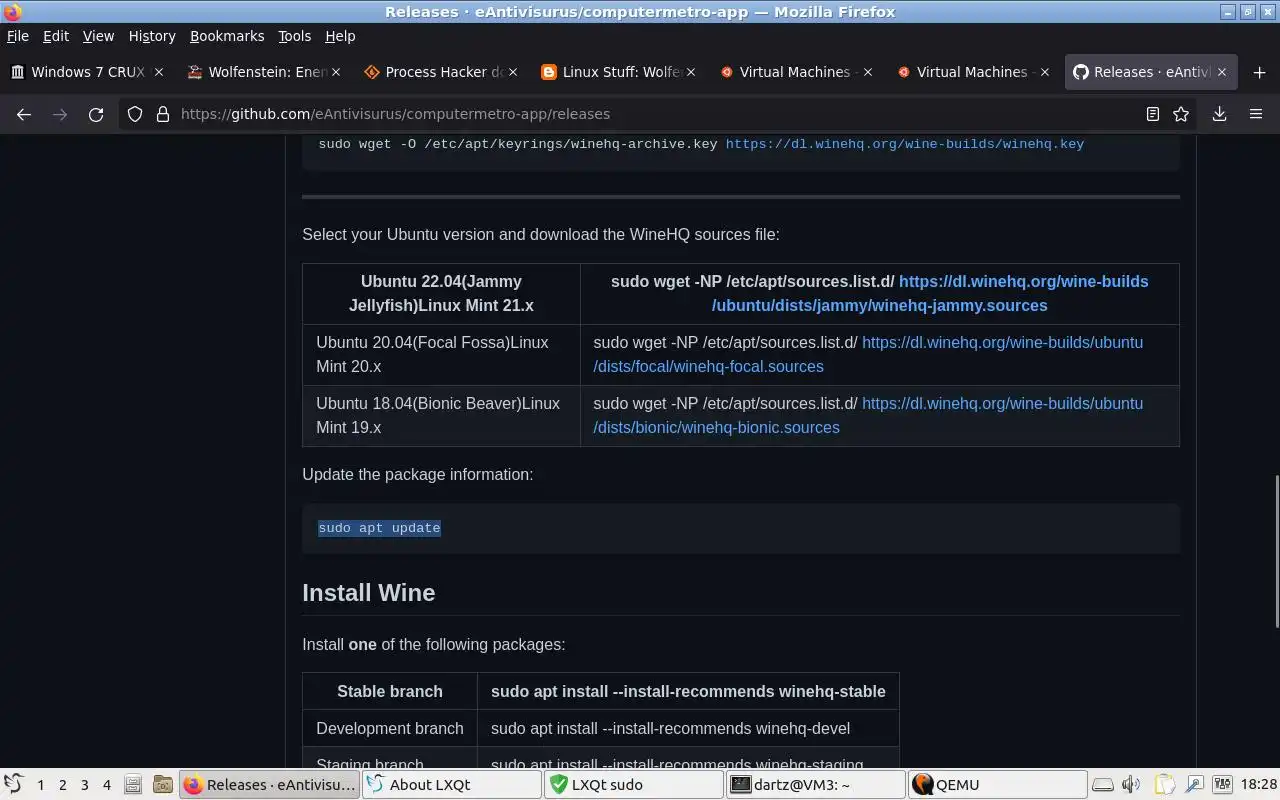This screenshot has width=1280, height=800.
Task: Open the clipboard manager tray icon
Action: (x=1164, y=785)
